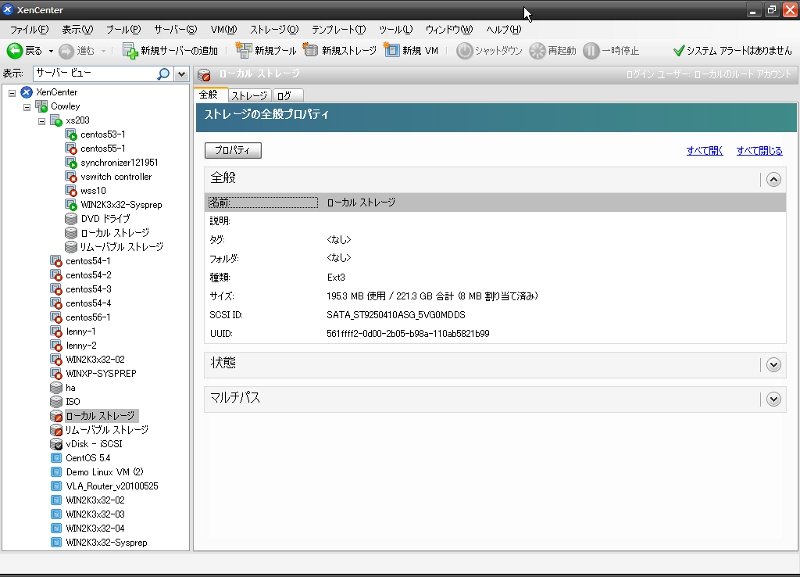Click the XenCenter root node icon
Image resolution: width=800 pixels, height=577 pixels.
(x=27, y=92)
